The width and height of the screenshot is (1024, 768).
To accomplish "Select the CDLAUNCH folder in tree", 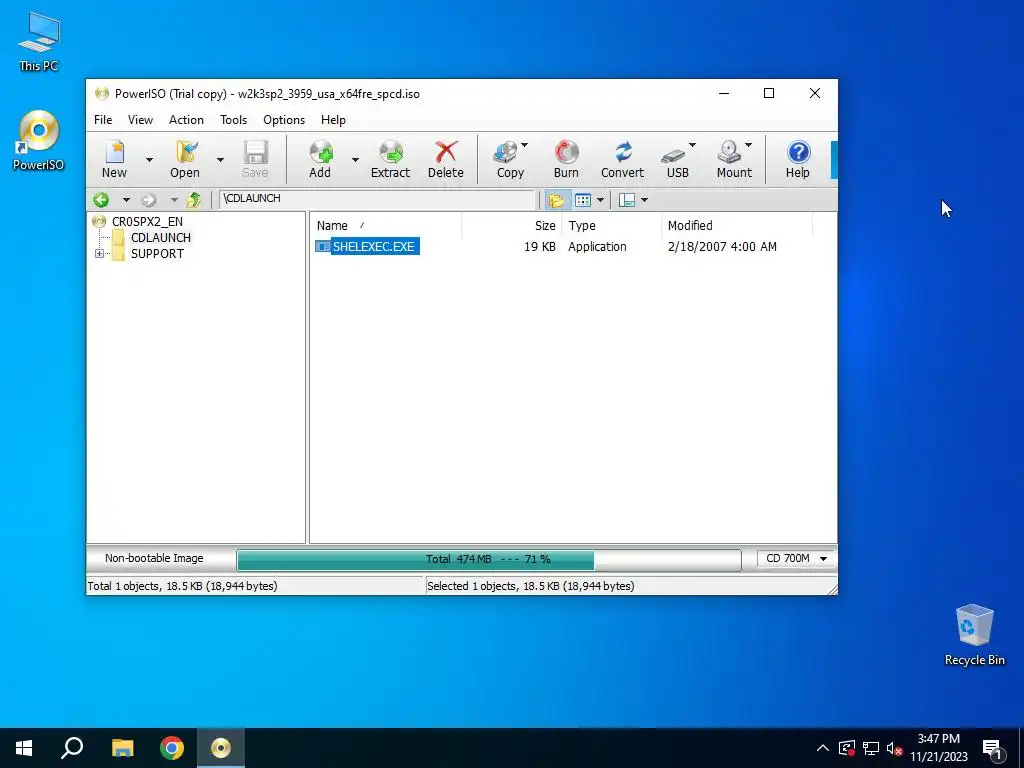I will [x=161, y=238].
